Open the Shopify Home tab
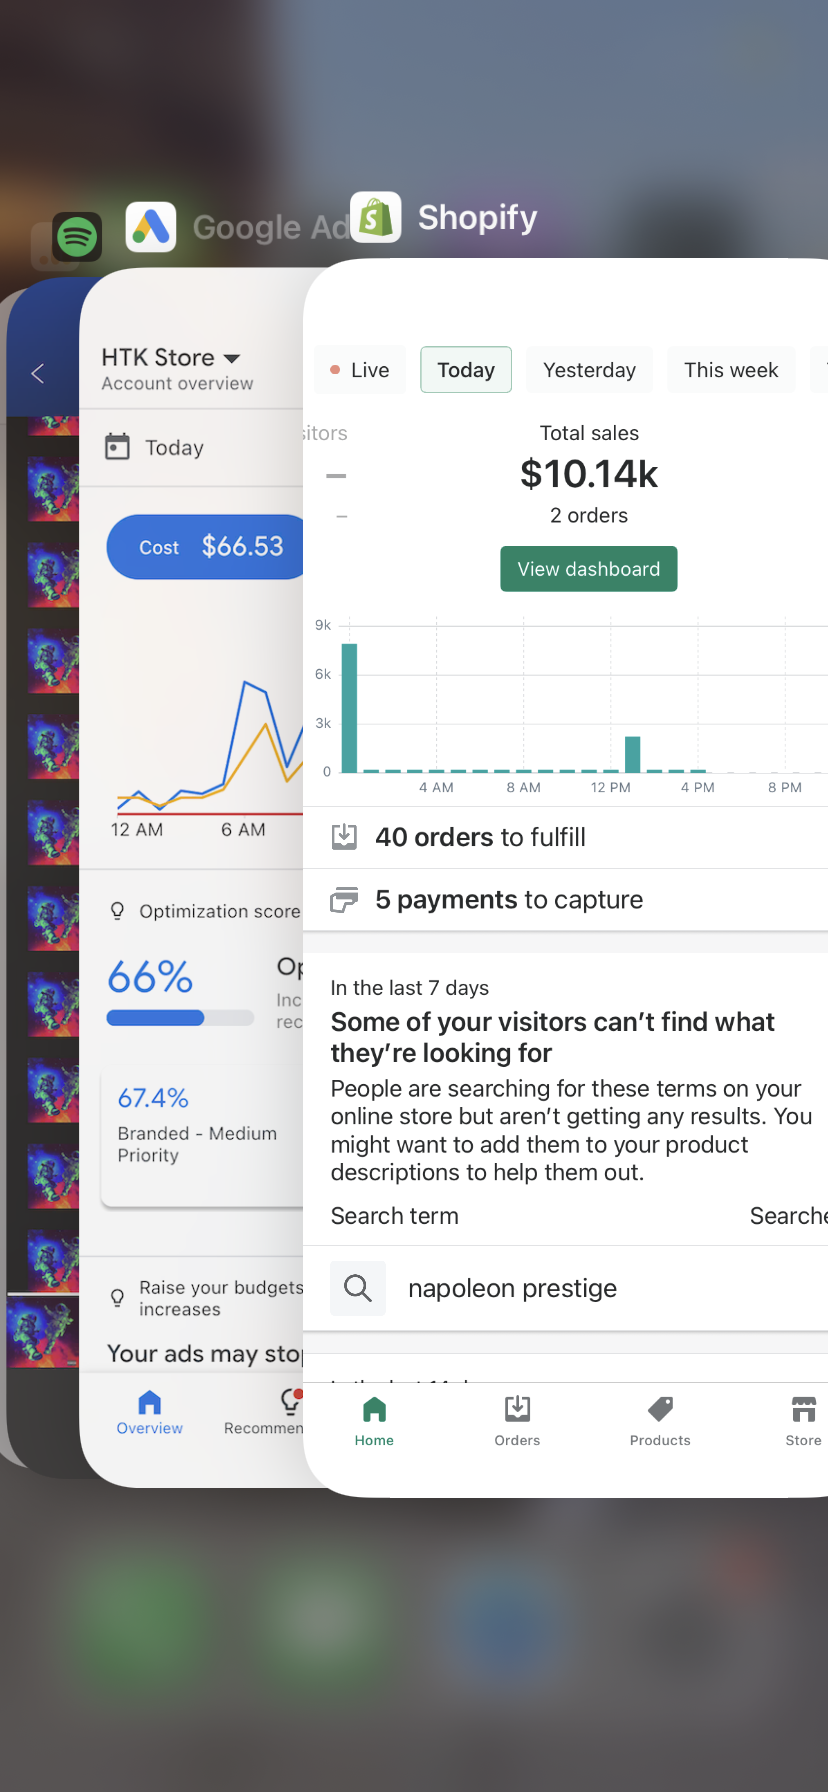828x1792 pixels. (374, 1421)
